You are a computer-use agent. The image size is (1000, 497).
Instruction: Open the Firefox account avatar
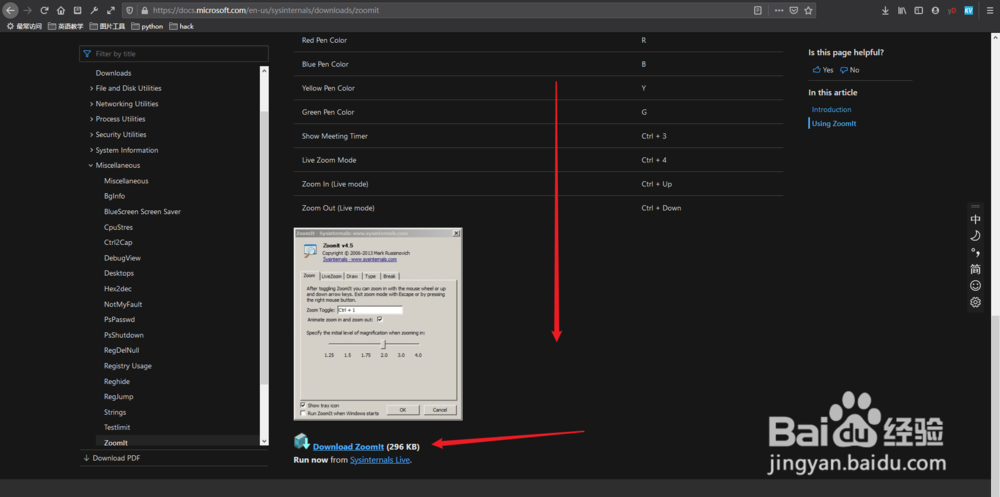(x=935, y=10)
